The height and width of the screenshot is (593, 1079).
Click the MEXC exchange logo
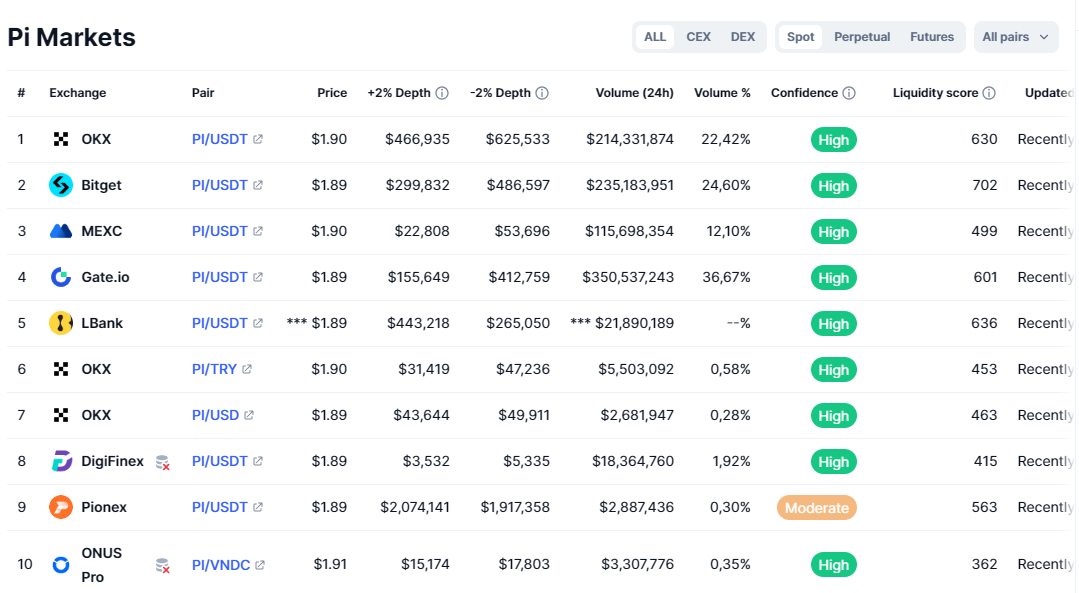(61, 231)
